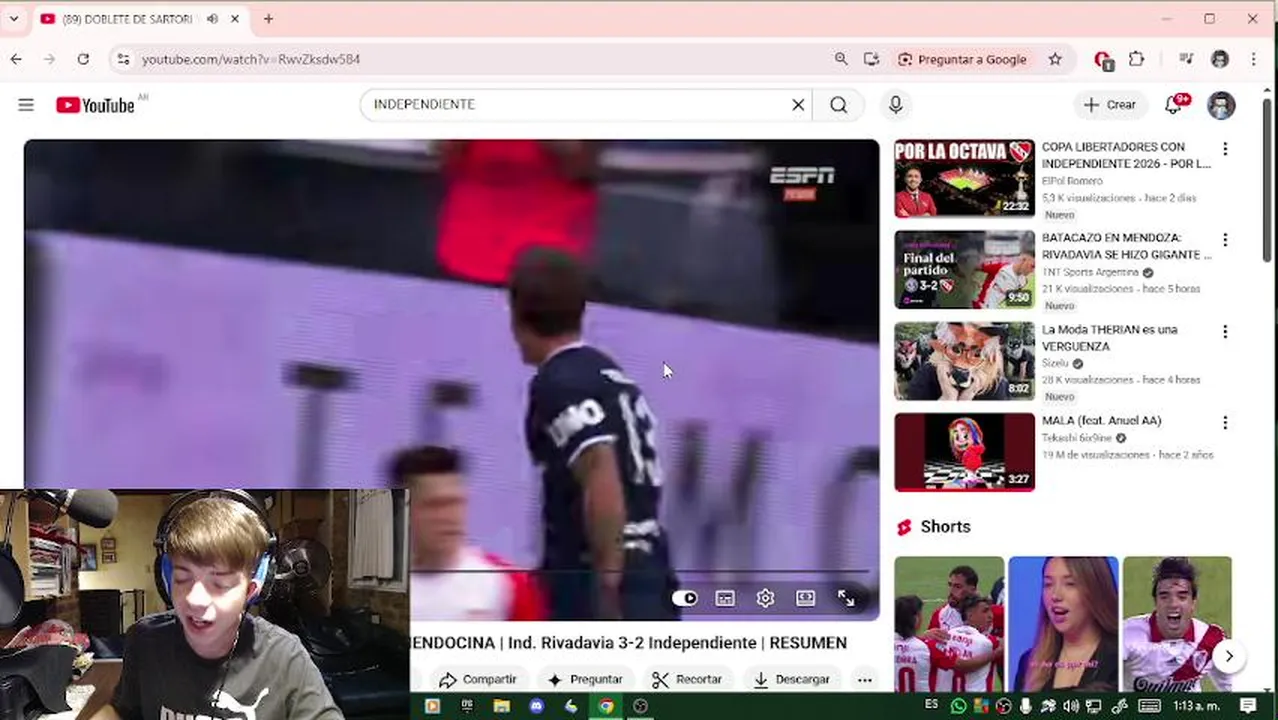Open the TNT Sports Argentina channel name
This screenshot has width=1278, height=720.
click(x=1090, y=272)
